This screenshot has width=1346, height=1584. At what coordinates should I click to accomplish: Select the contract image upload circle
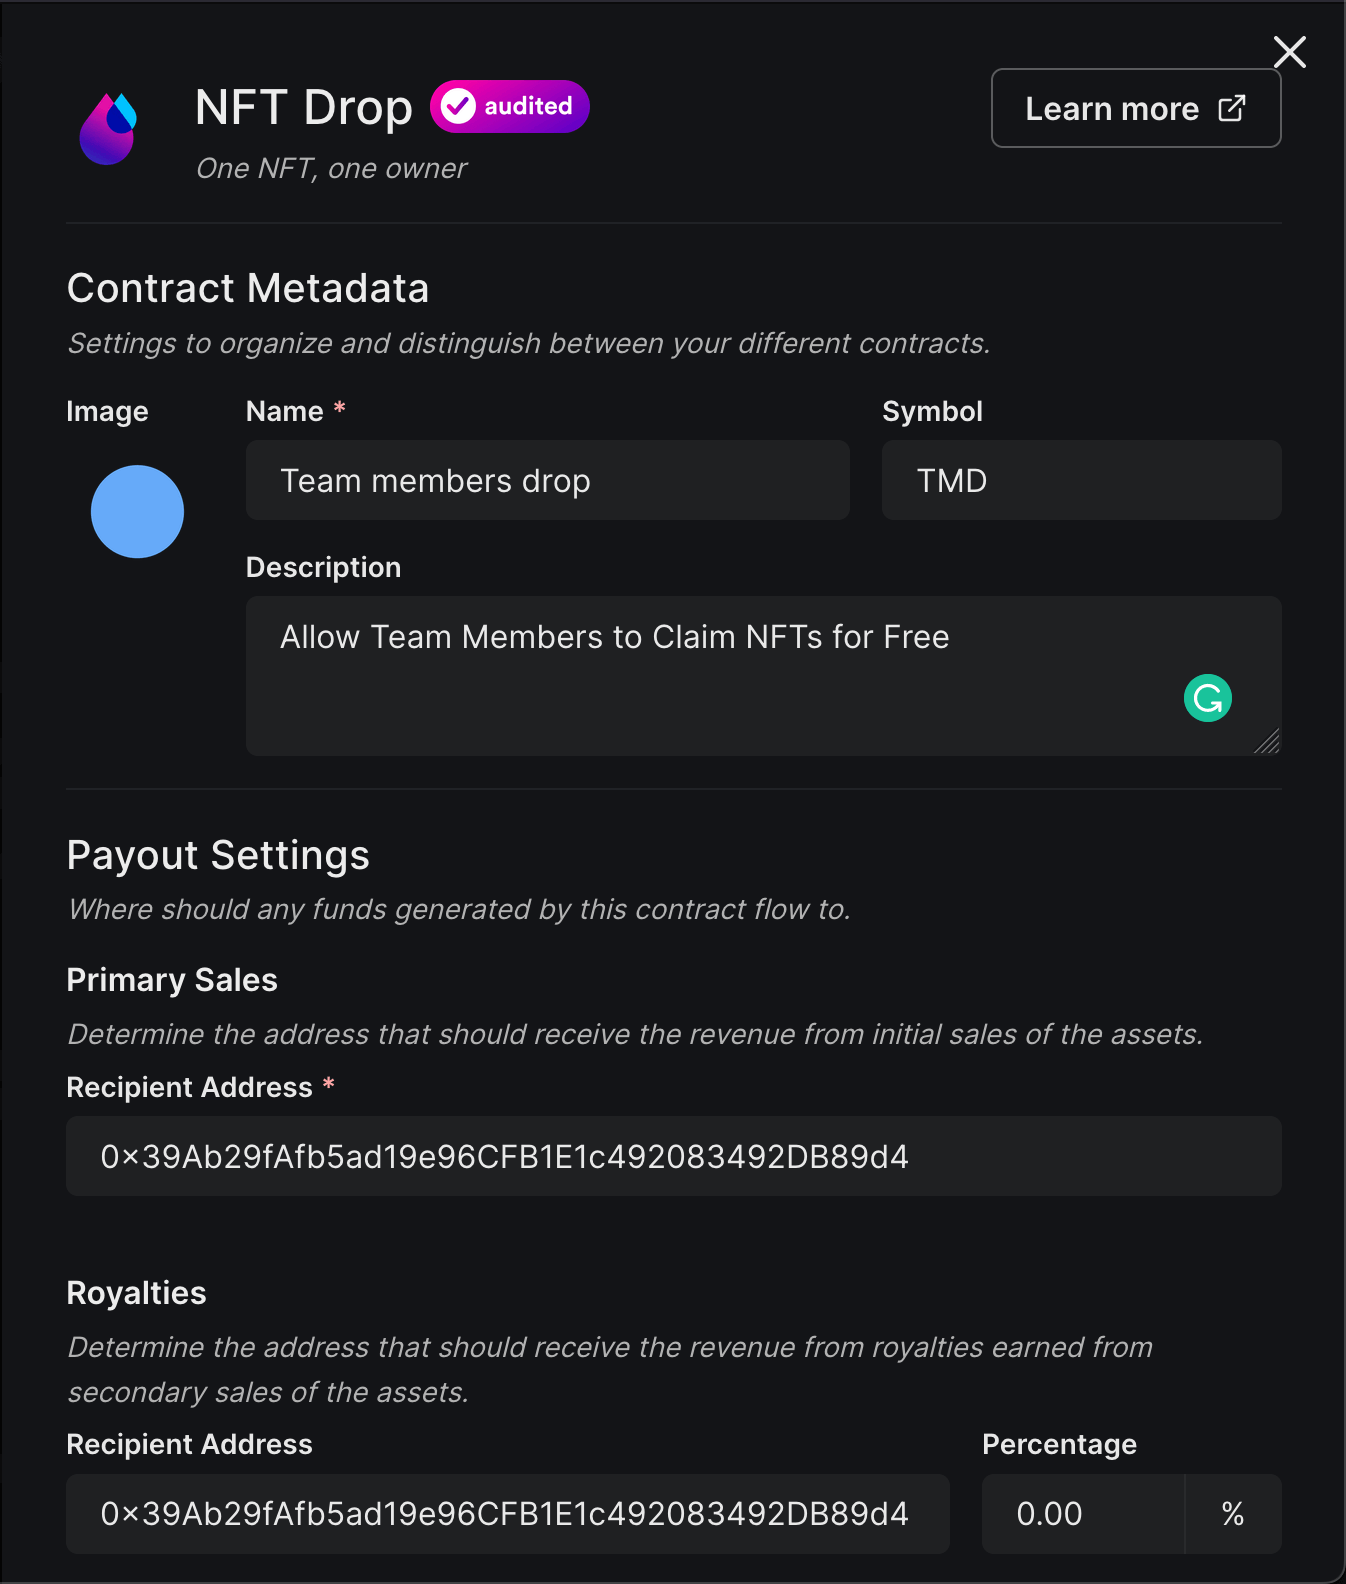pos(137,511)
